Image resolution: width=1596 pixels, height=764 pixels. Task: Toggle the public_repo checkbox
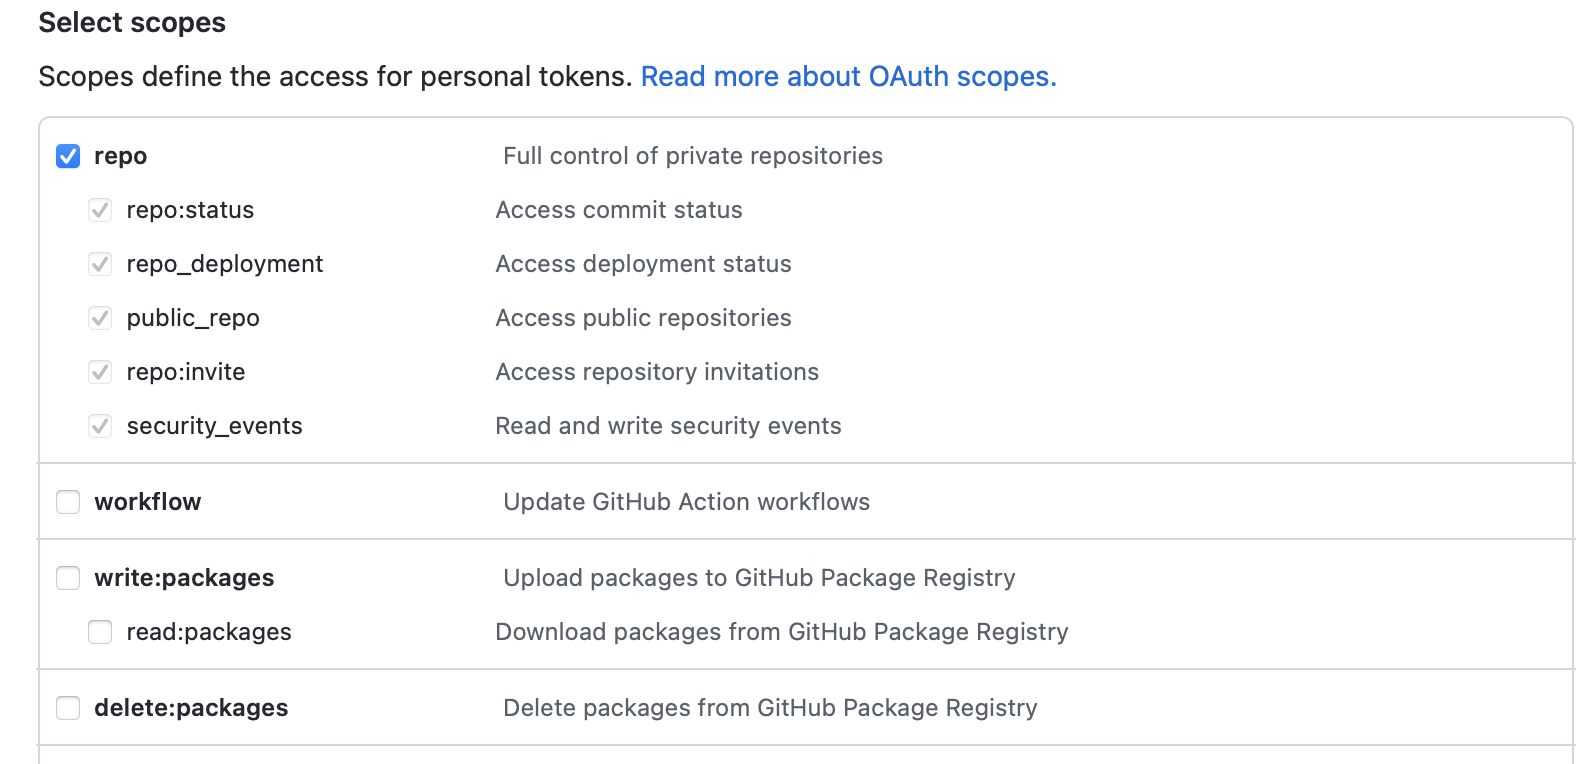point(100,318)
